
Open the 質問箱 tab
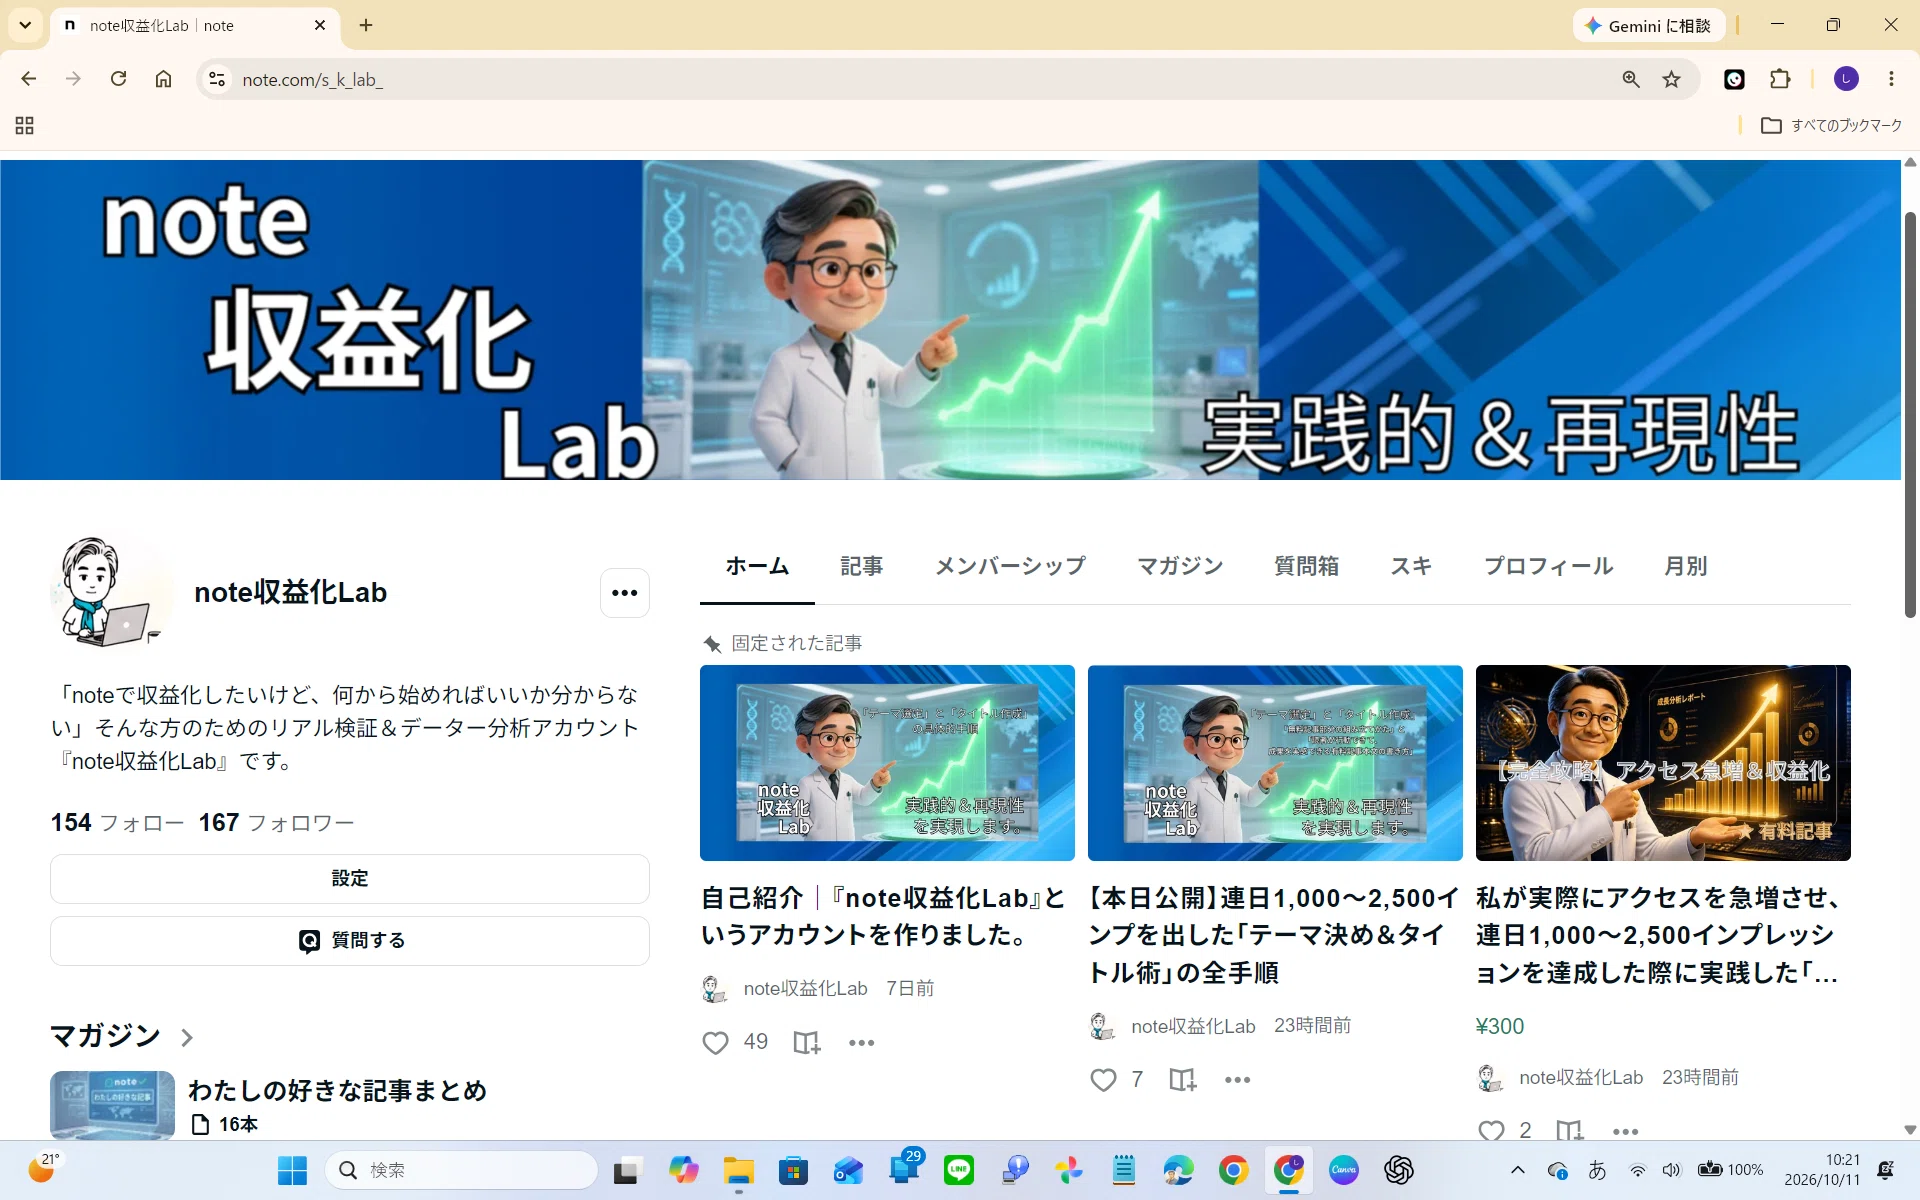pyautogui.click(x=1307, y=566)
